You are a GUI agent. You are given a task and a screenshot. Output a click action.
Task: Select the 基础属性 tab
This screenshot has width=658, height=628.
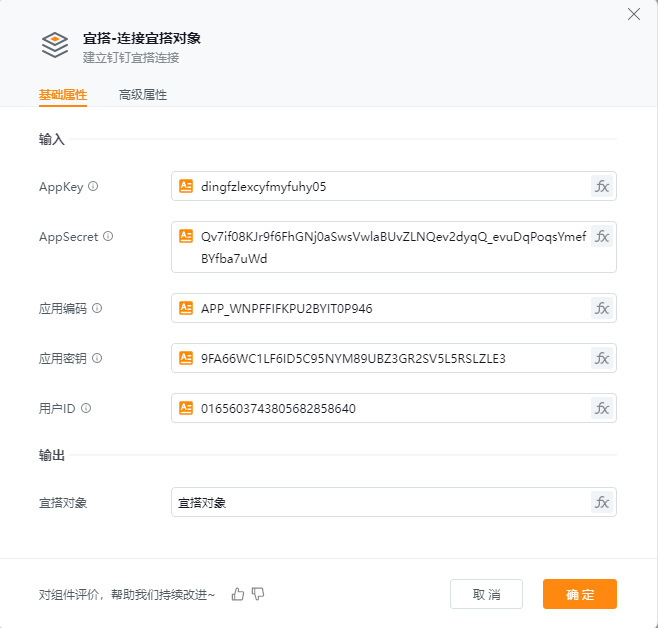pos(63,95)
